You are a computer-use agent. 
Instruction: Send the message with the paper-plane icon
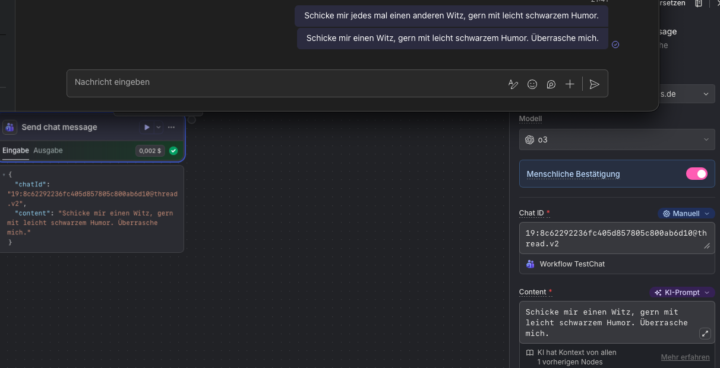pyautogui.click(x=594, y=85)
